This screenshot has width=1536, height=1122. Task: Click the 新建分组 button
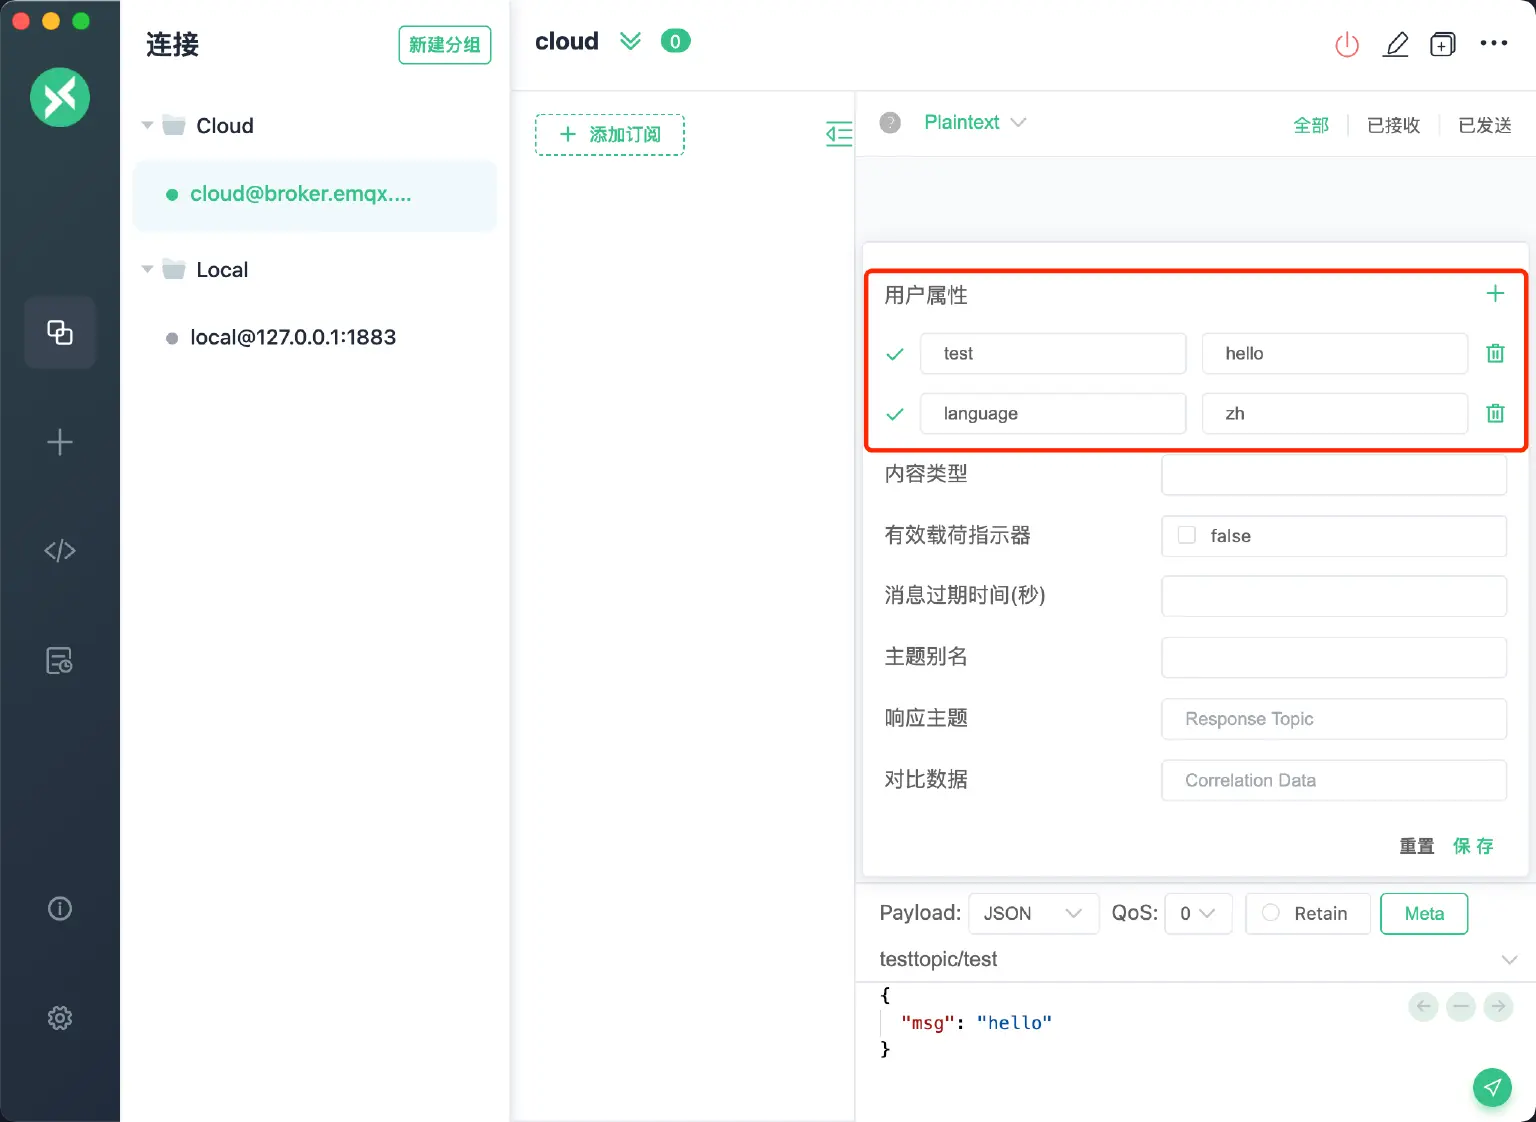(x=445, y=45)
